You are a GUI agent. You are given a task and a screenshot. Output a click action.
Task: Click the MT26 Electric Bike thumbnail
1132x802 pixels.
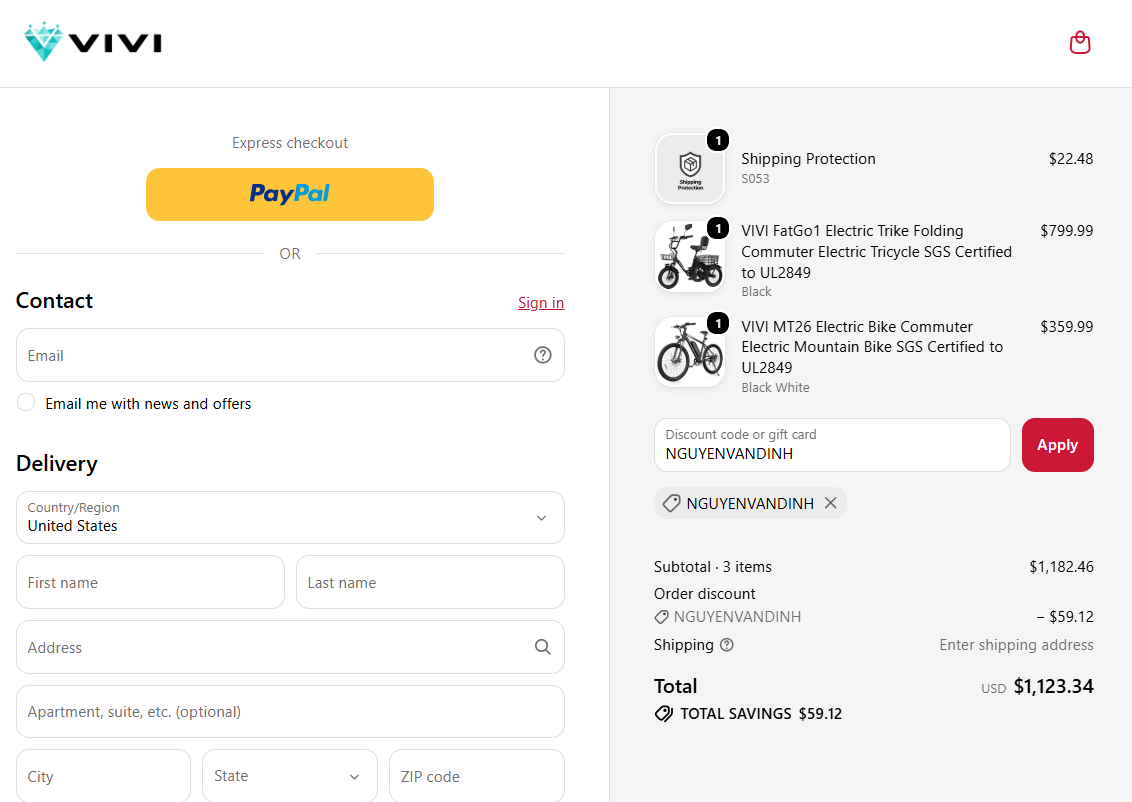(x=689, y=352)
